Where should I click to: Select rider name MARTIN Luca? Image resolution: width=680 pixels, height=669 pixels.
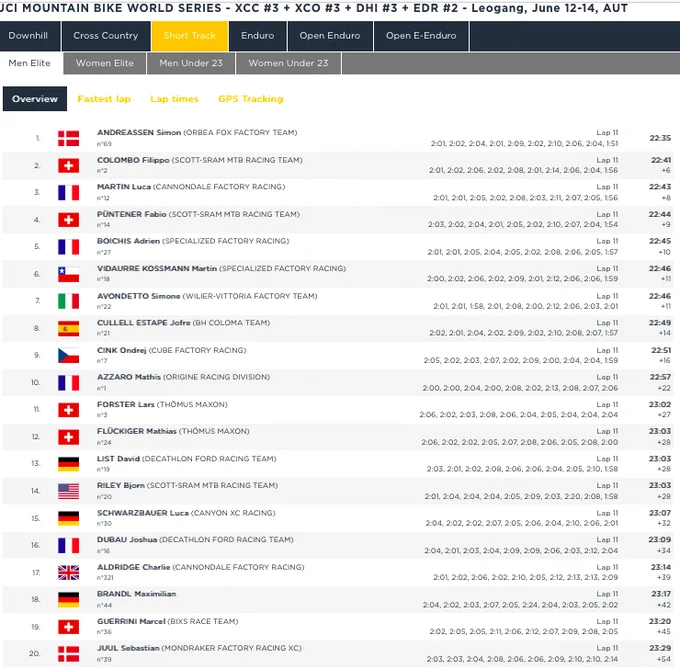(124, 187)
